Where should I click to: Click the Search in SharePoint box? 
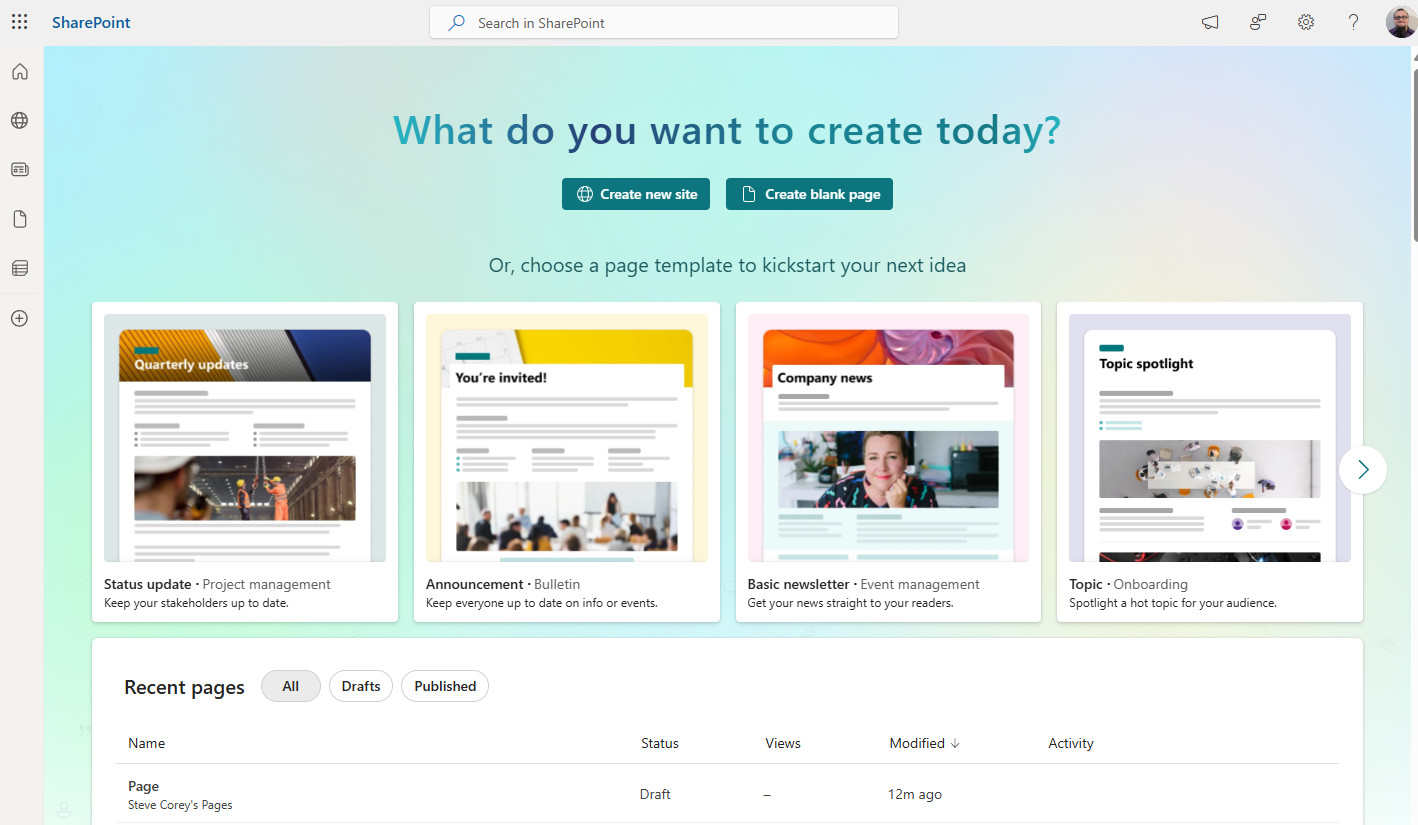664,23
